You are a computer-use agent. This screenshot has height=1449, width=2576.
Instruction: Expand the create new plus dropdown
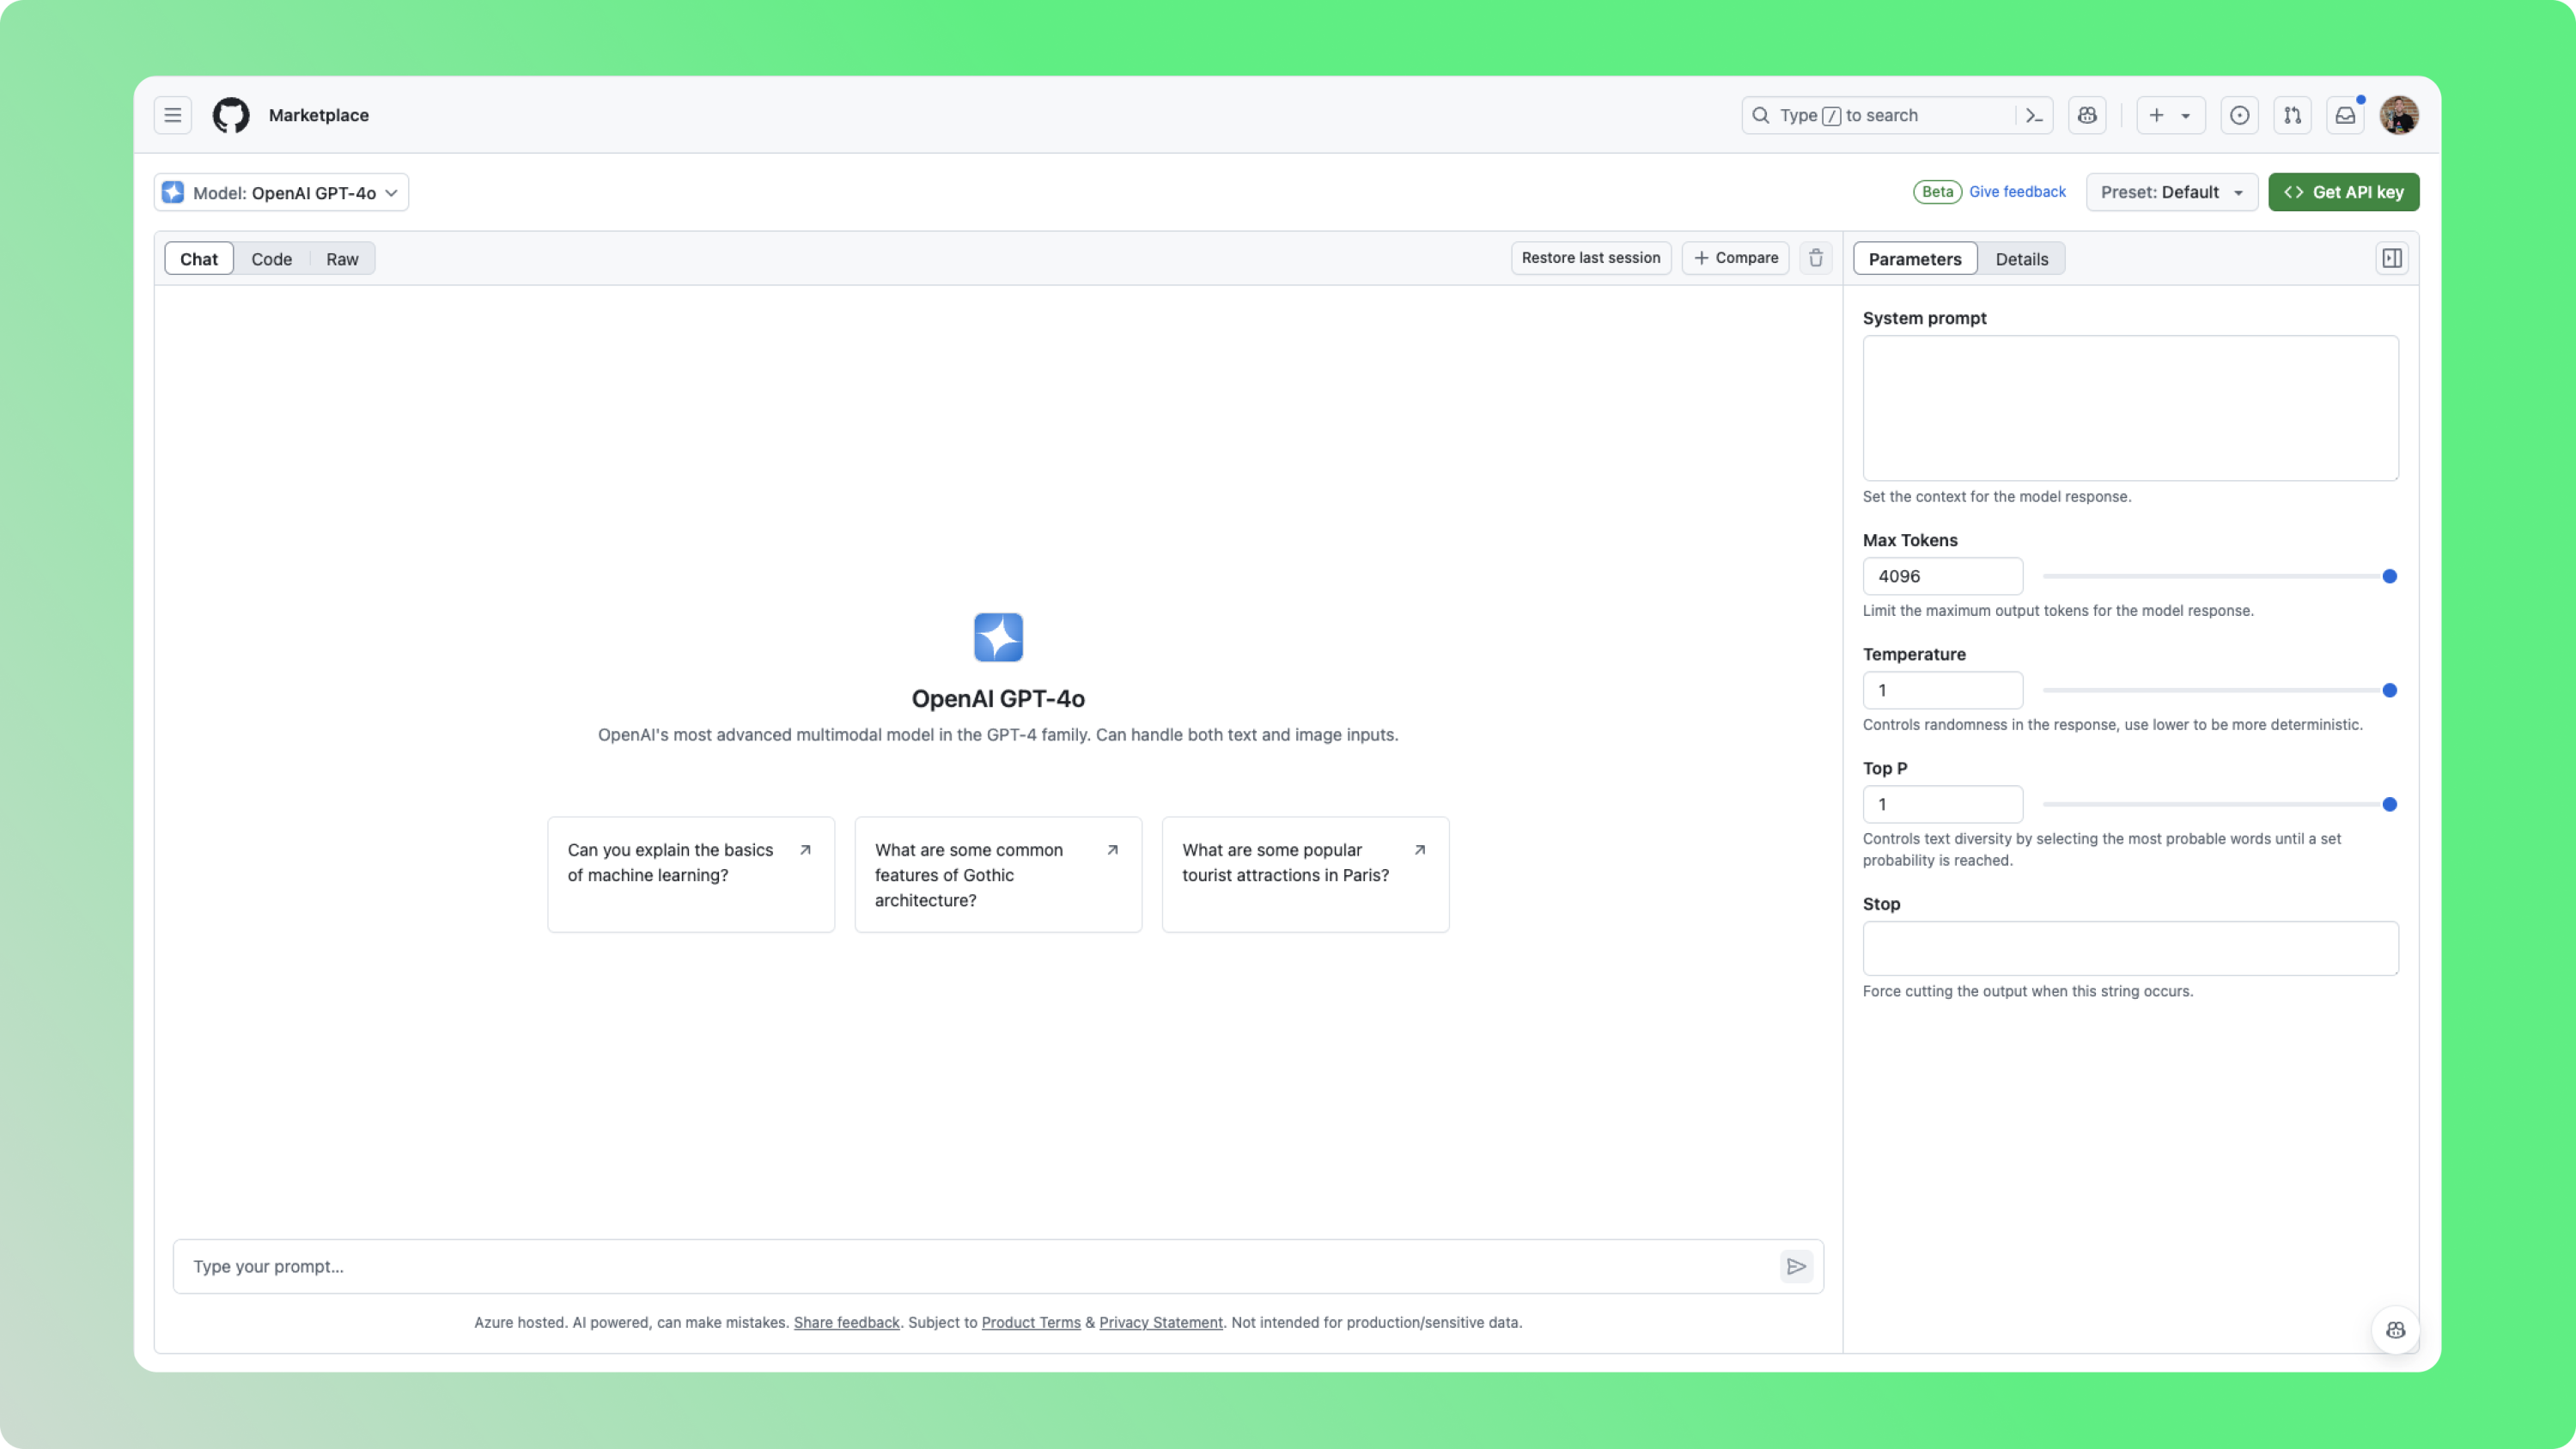(x=2169, y=115)
